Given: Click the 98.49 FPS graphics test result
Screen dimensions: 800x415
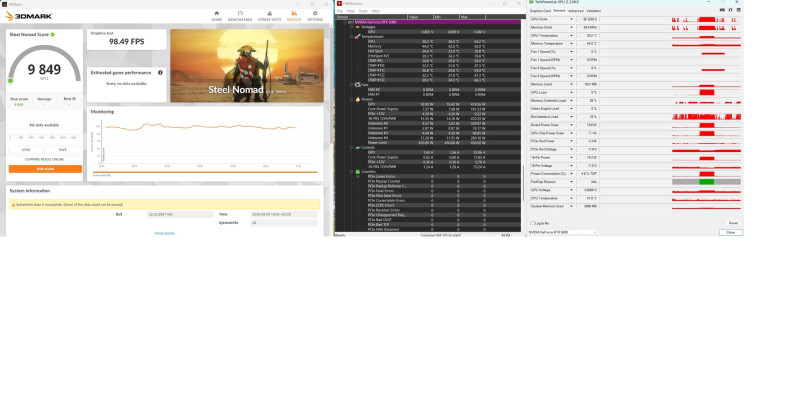Looking at the screenshot, I should point(127,41).
